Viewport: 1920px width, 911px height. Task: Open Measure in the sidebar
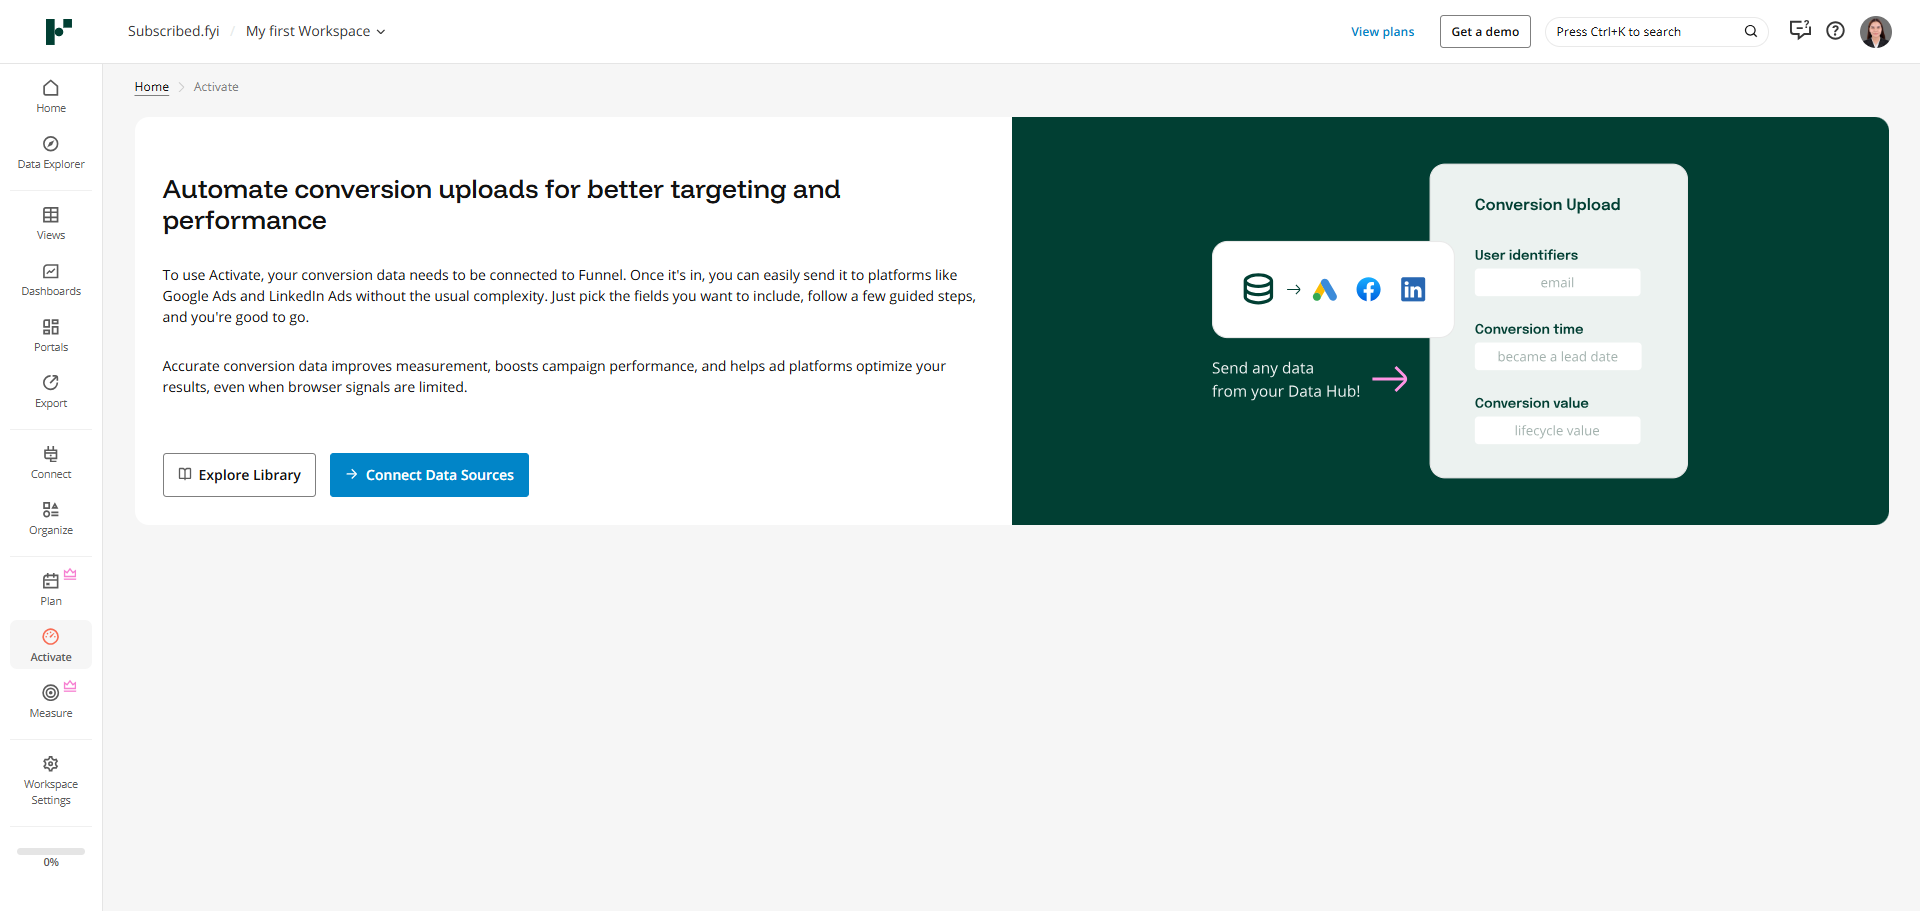[x=51, y=701]
